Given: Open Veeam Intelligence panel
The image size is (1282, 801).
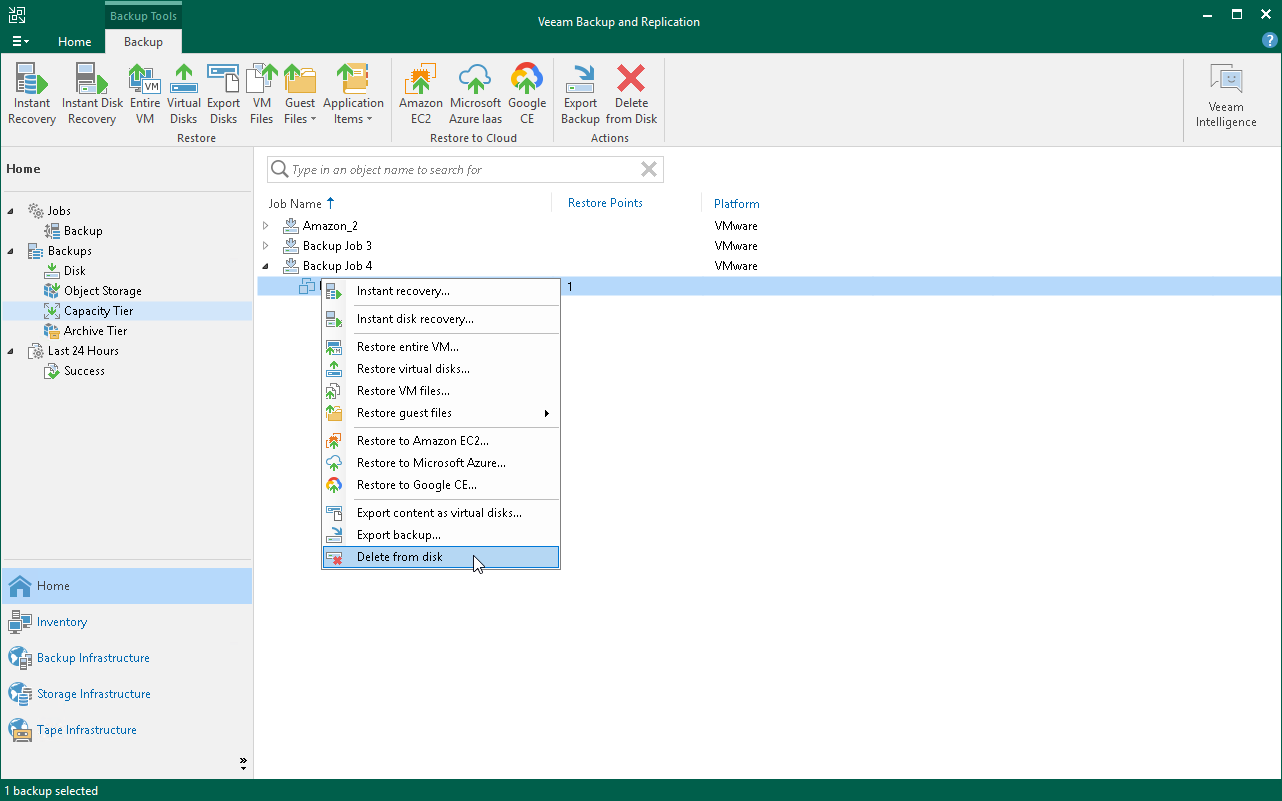Looking at the screenshot, I should [1225, 93].
